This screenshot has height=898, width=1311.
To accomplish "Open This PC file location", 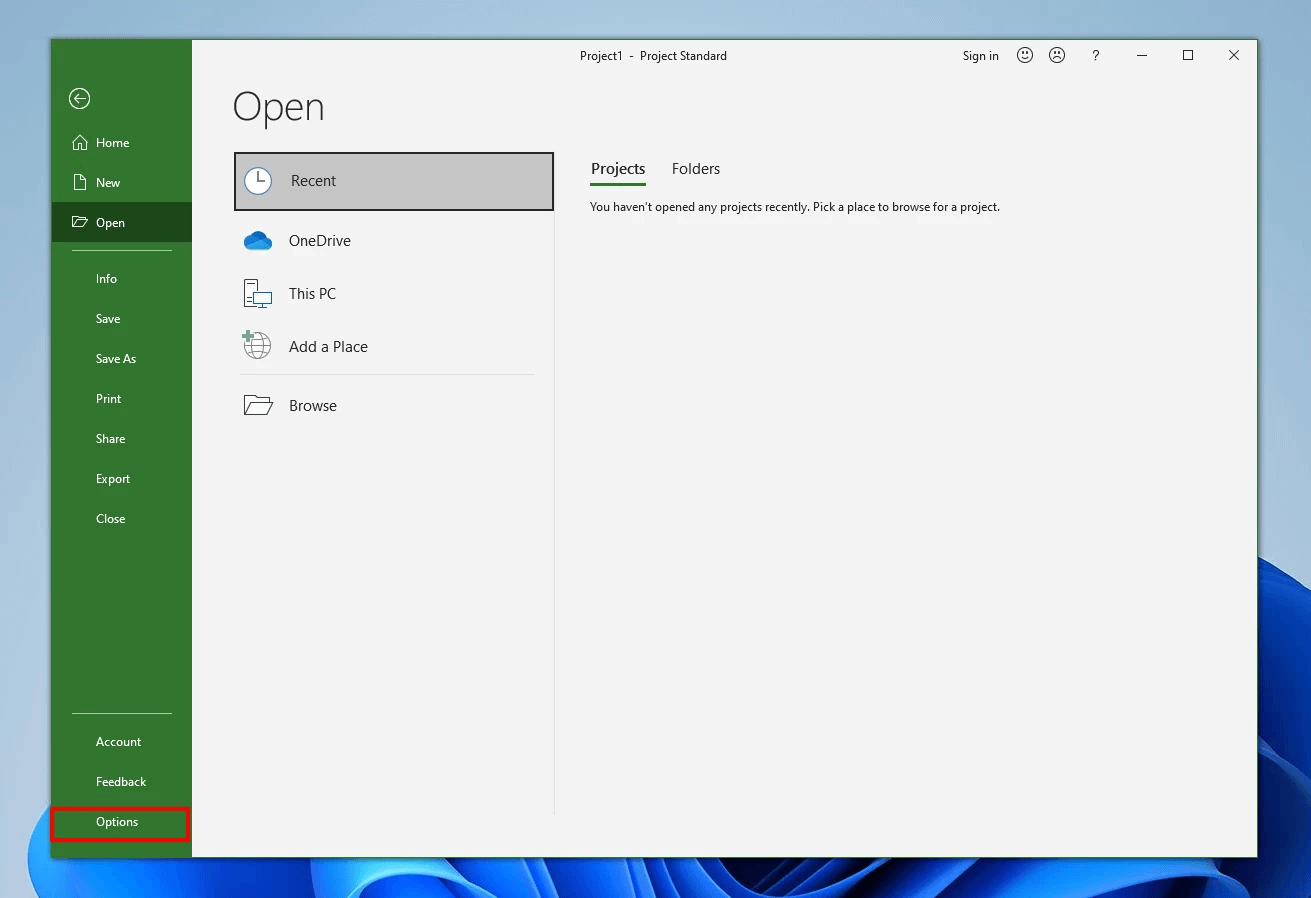I will pyautogui.click(x=311, y=293).
